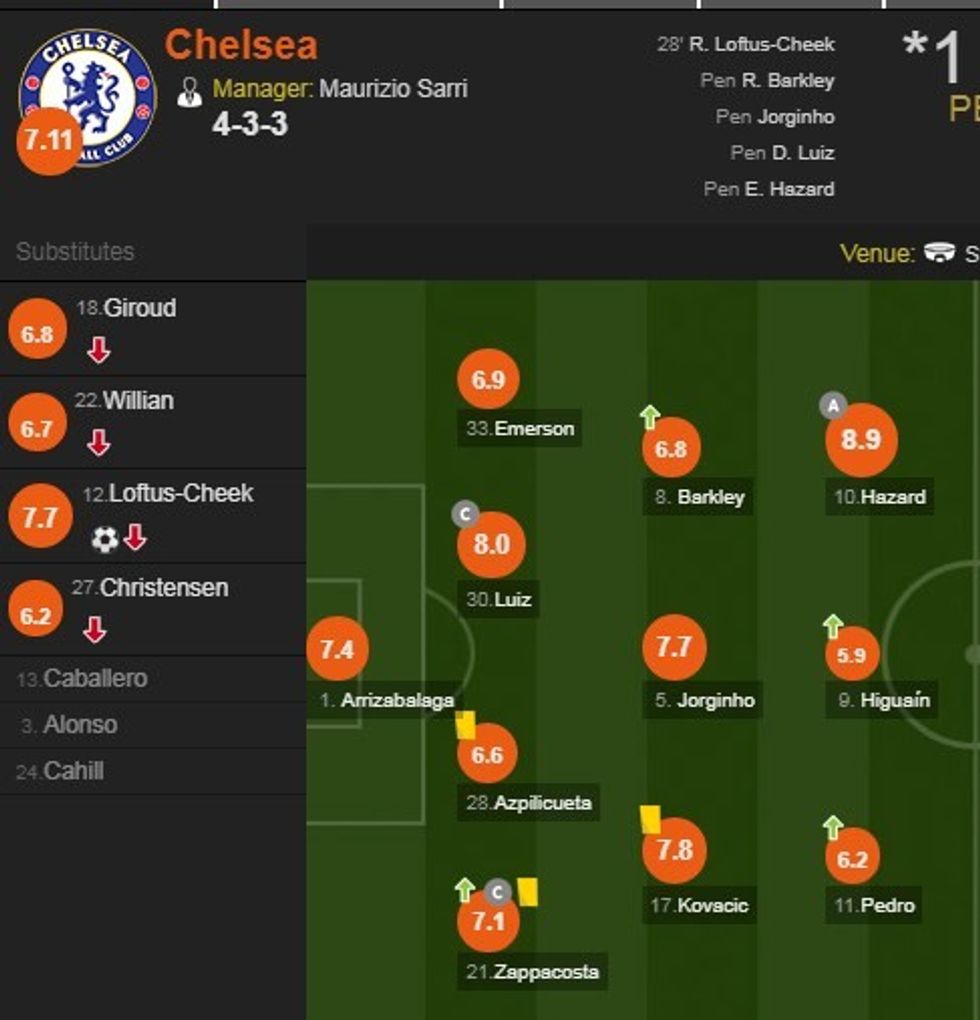Open Maurizio Sarri's manager profile
Screen dimensions: 980x1020
[393, 88]
